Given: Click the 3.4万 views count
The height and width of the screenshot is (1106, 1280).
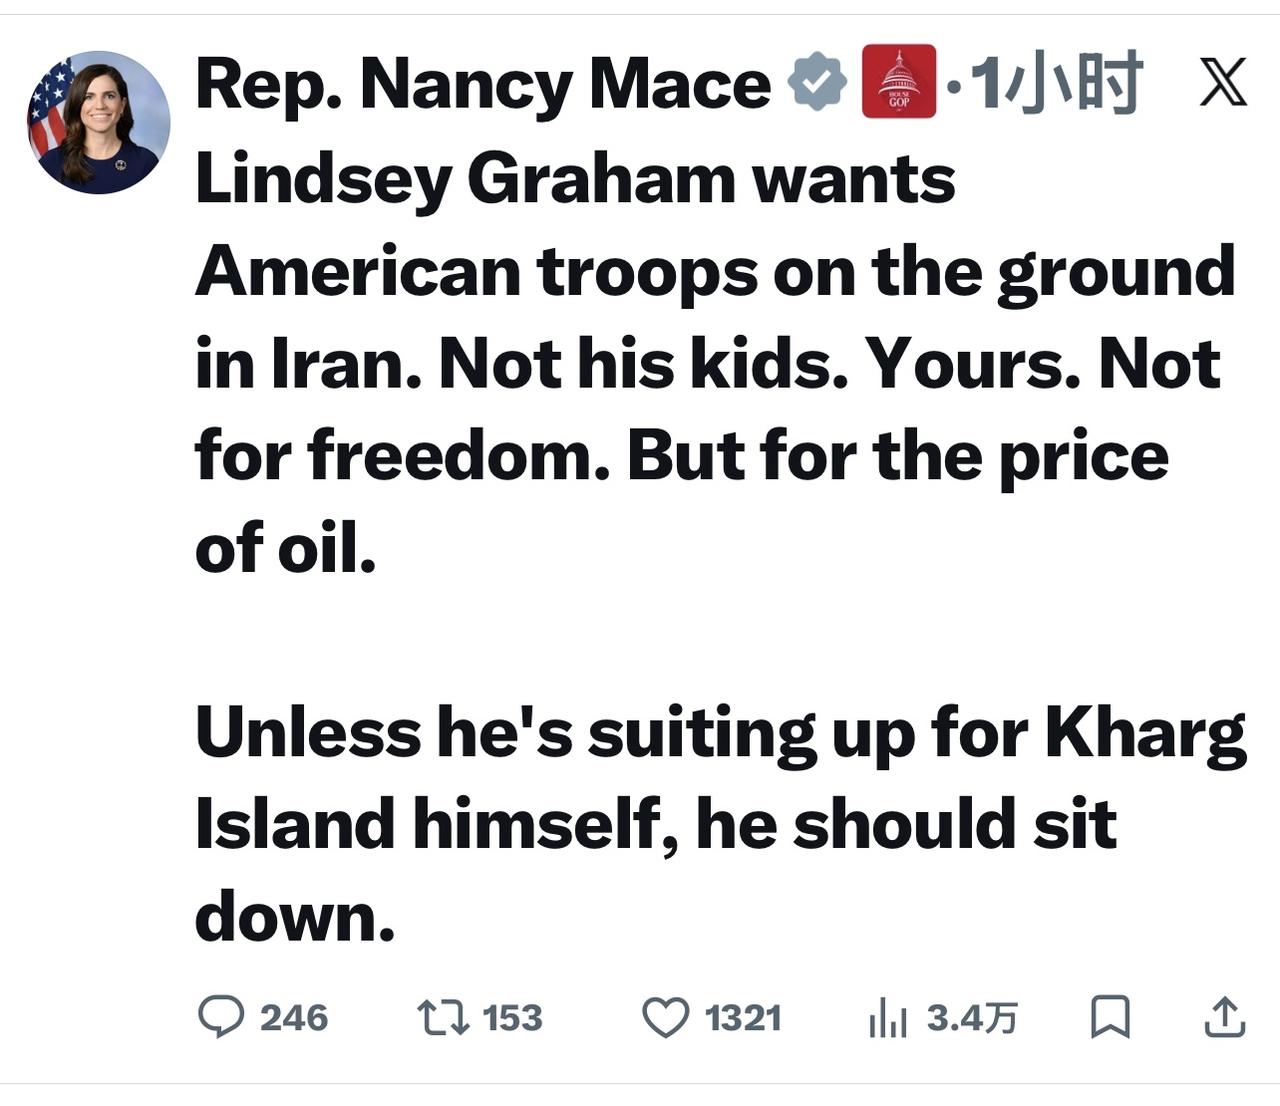Looking at the screenshot, I should point(971,1018).
